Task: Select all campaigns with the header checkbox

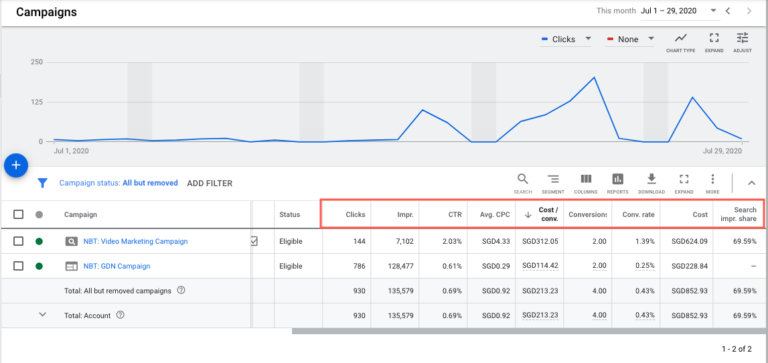Action: pos(18,215)
